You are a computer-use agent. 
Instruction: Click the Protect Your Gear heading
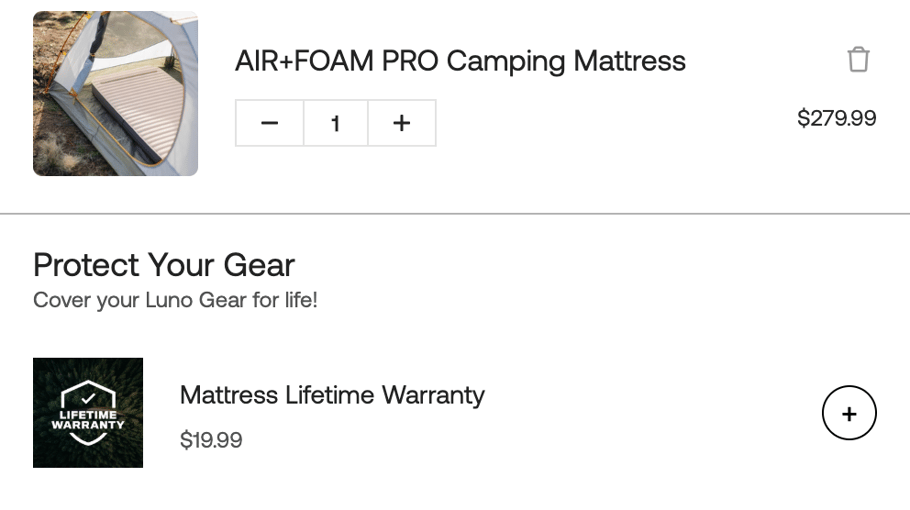(164, 265)
